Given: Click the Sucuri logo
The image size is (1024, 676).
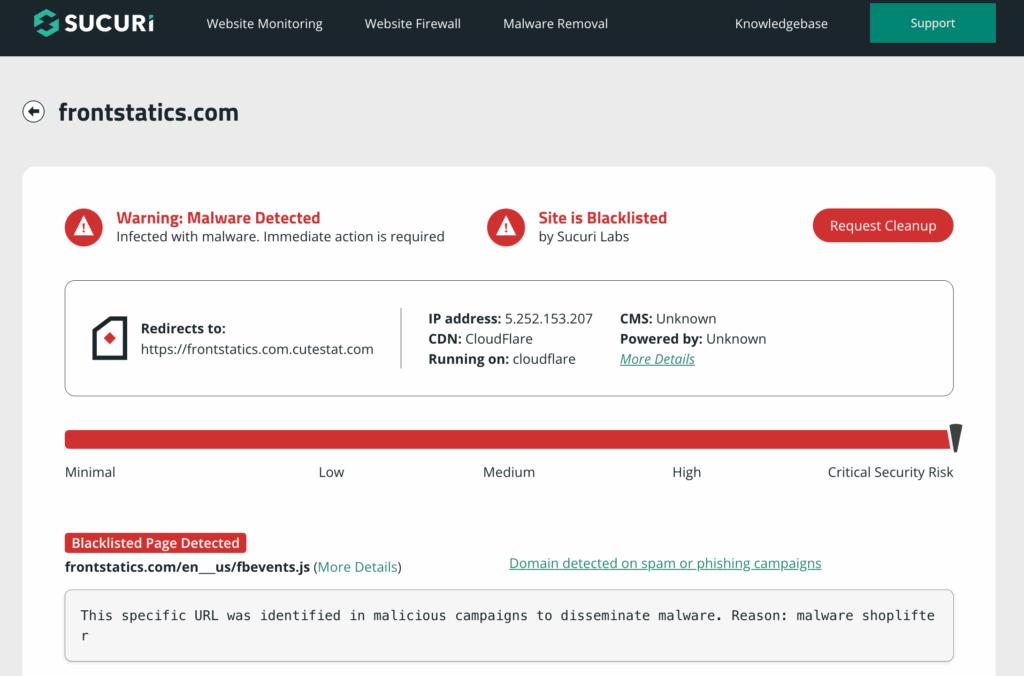Looking at the screenshot, I should coord(93,23).
